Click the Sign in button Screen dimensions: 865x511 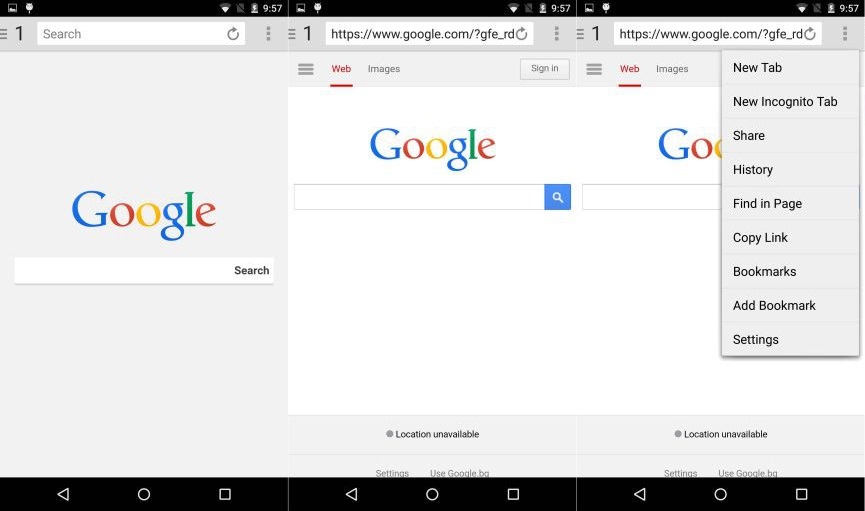point(544,68)
